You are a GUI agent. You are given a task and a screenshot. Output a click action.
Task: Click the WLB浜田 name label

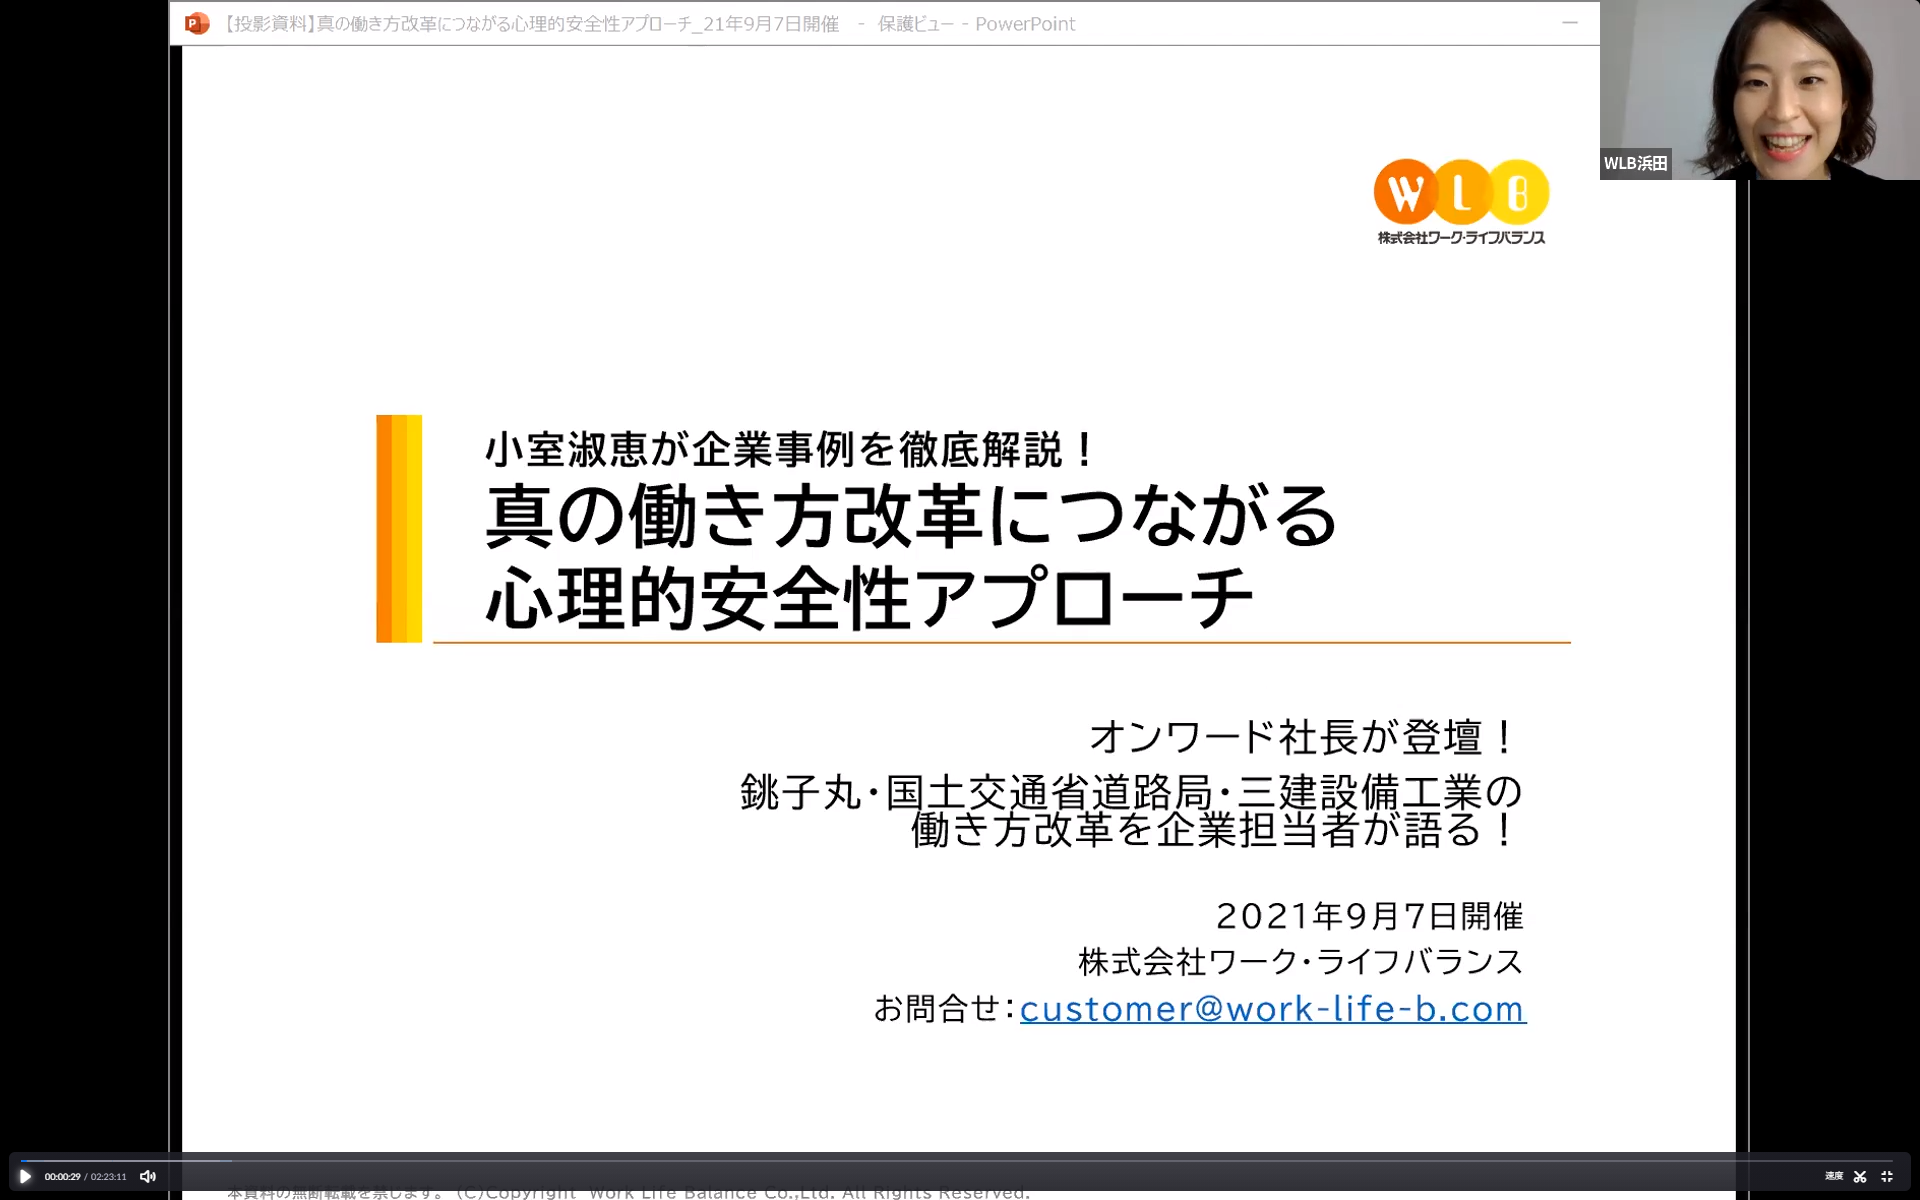pyautogui.click(x=1636, y=163)
